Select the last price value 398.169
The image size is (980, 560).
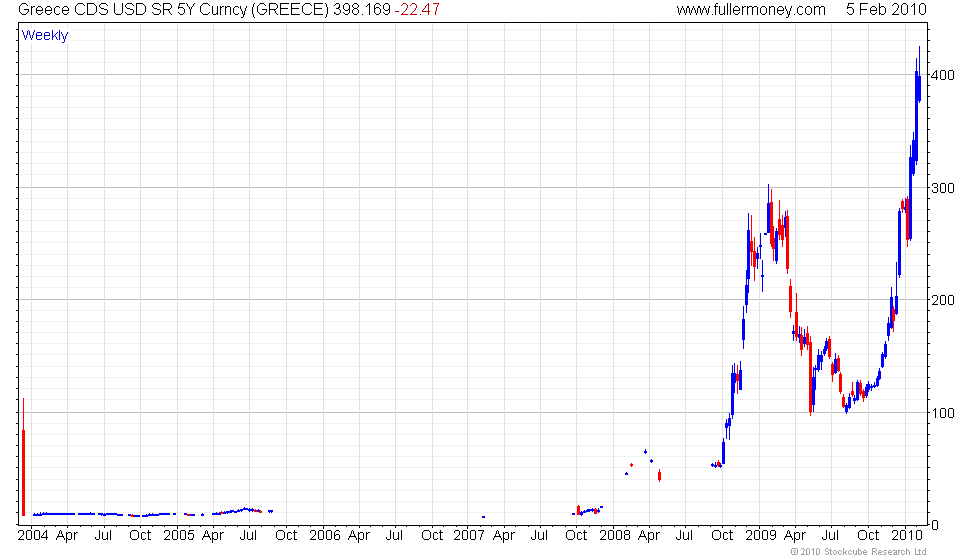pos(362,9)
